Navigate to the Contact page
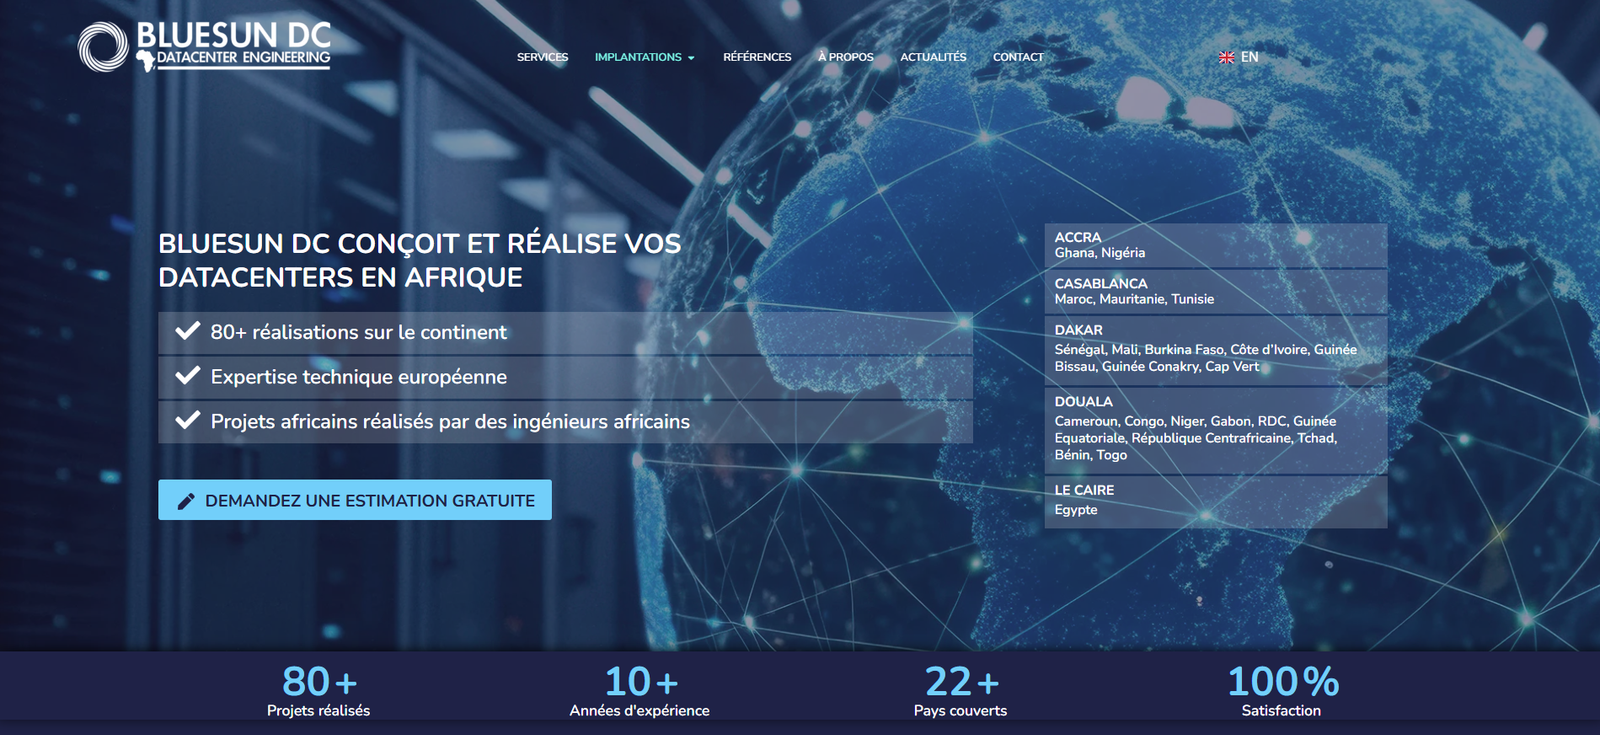This screenshot has height=735, width=1600. click(1018, 57)
